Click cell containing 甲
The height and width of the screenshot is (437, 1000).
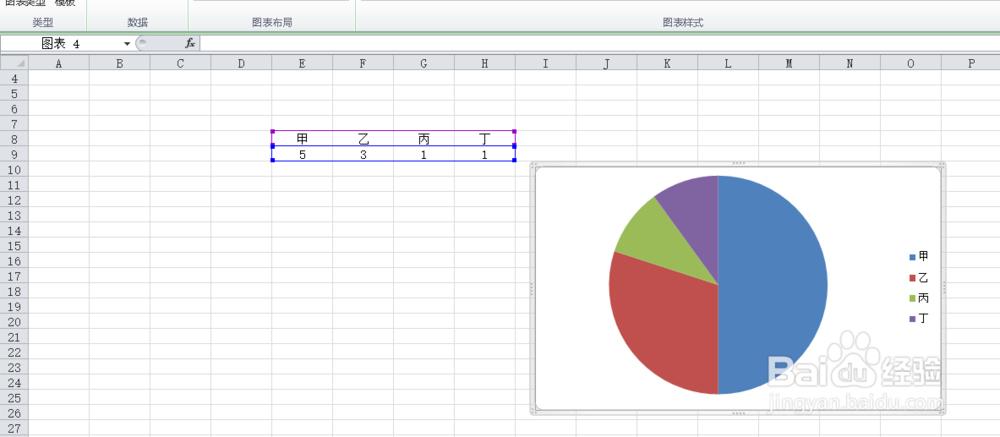[302, 139]
